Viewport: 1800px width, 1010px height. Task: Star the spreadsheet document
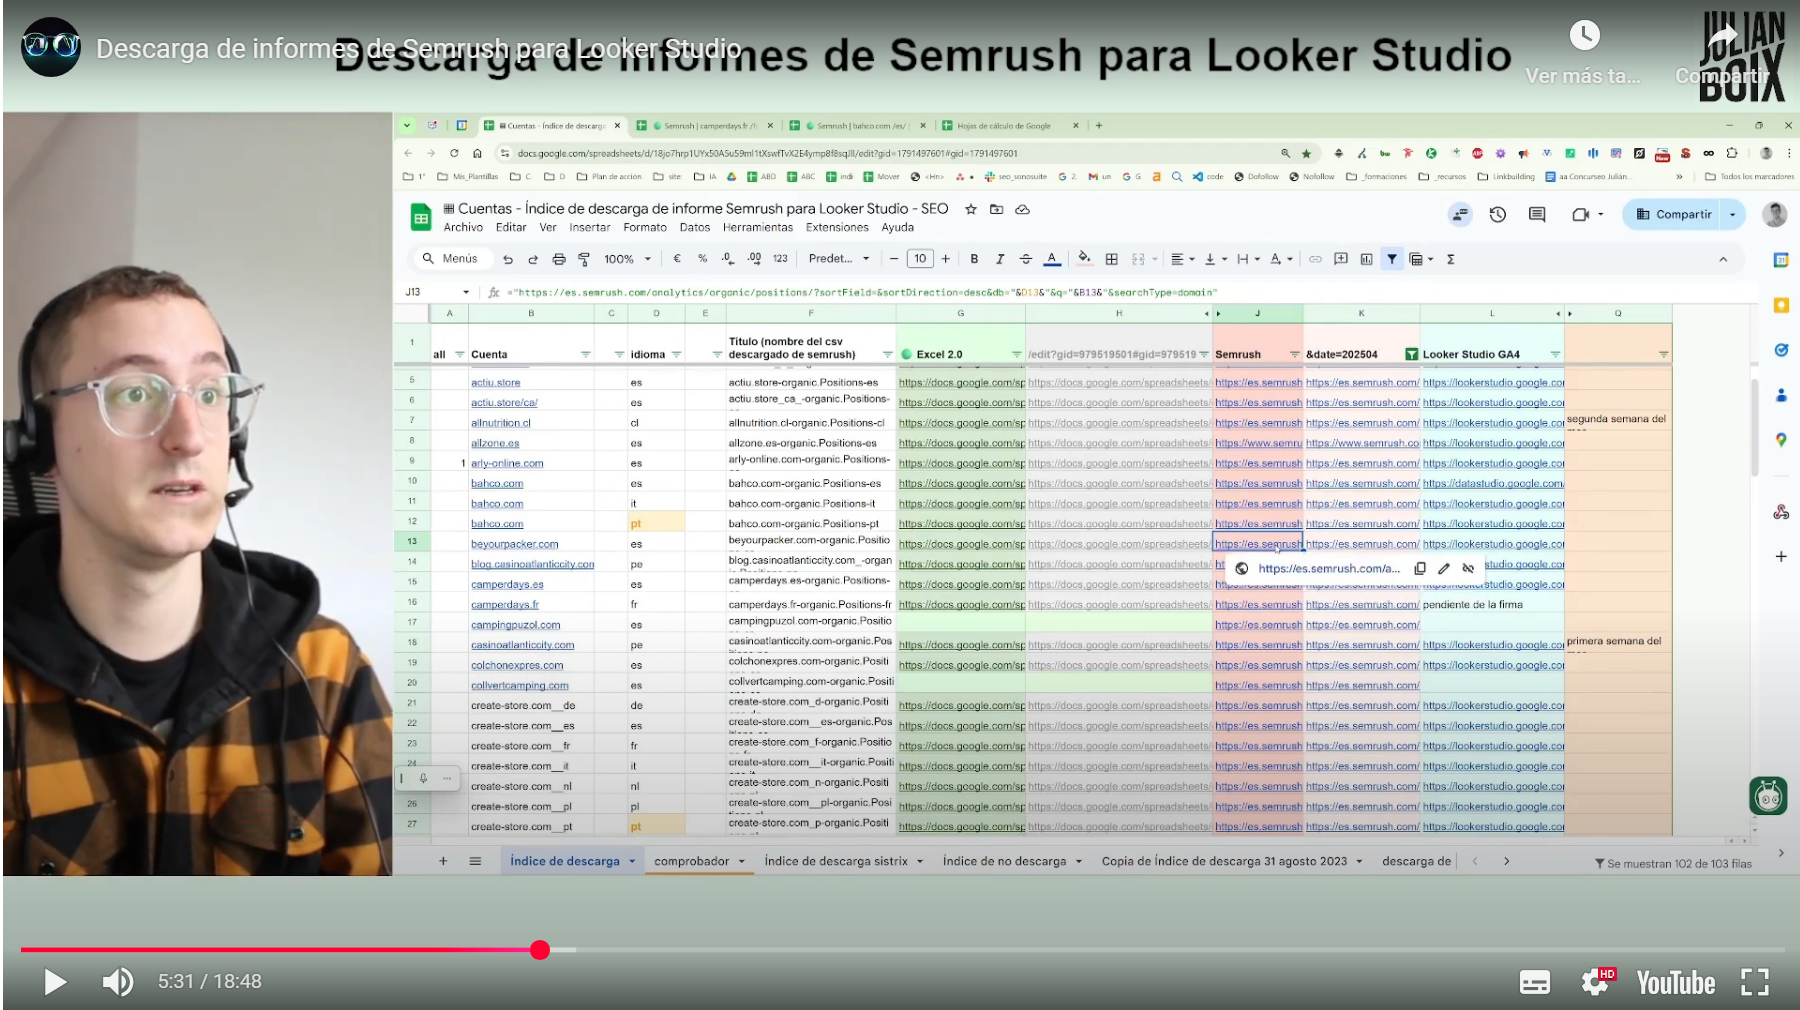pos(970,209)
